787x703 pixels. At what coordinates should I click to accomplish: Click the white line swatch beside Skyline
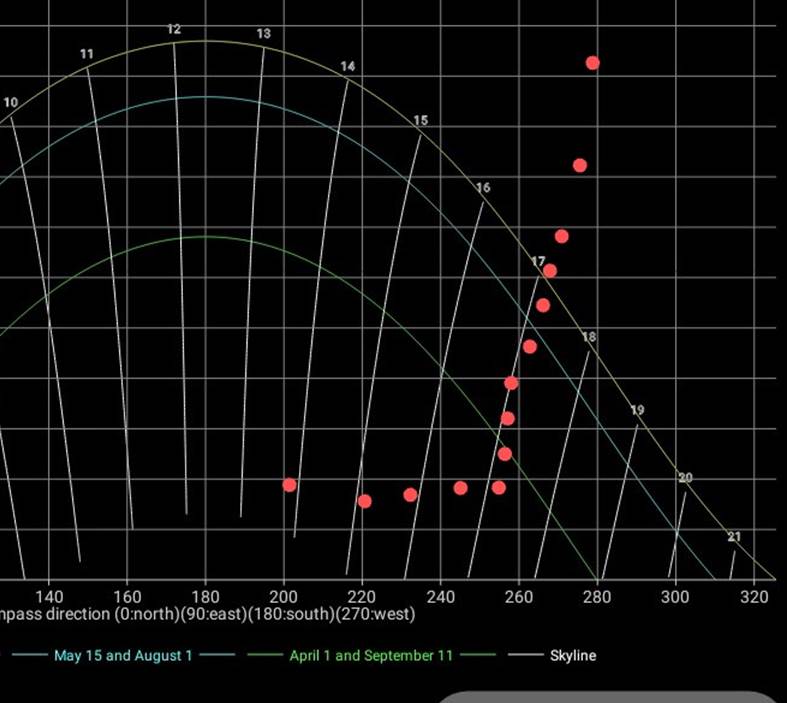click(525, 656)
